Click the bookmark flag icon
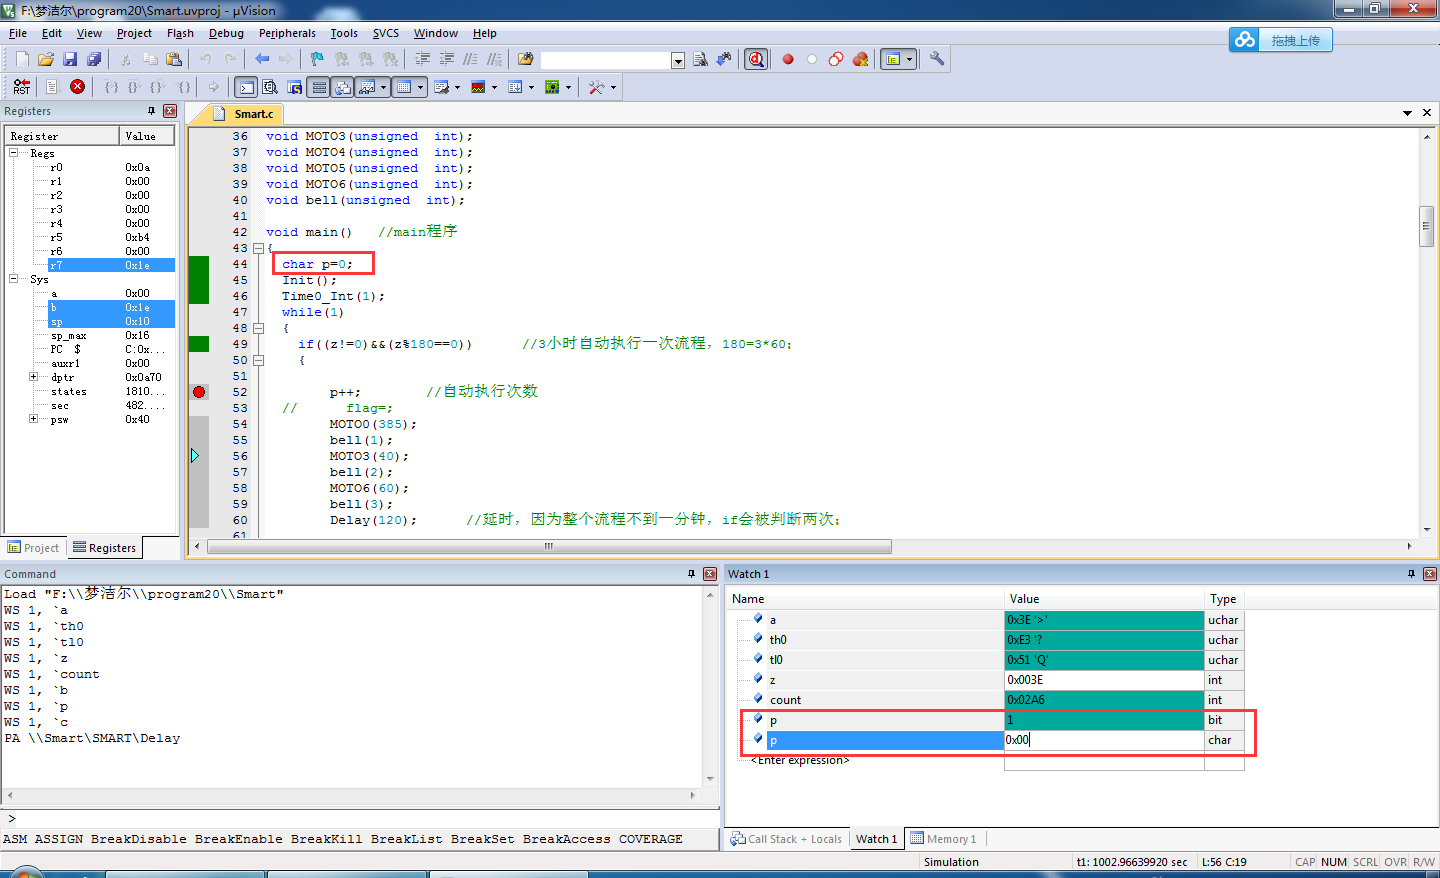This screenshot has height=878, width=1440. click(317, 60)
